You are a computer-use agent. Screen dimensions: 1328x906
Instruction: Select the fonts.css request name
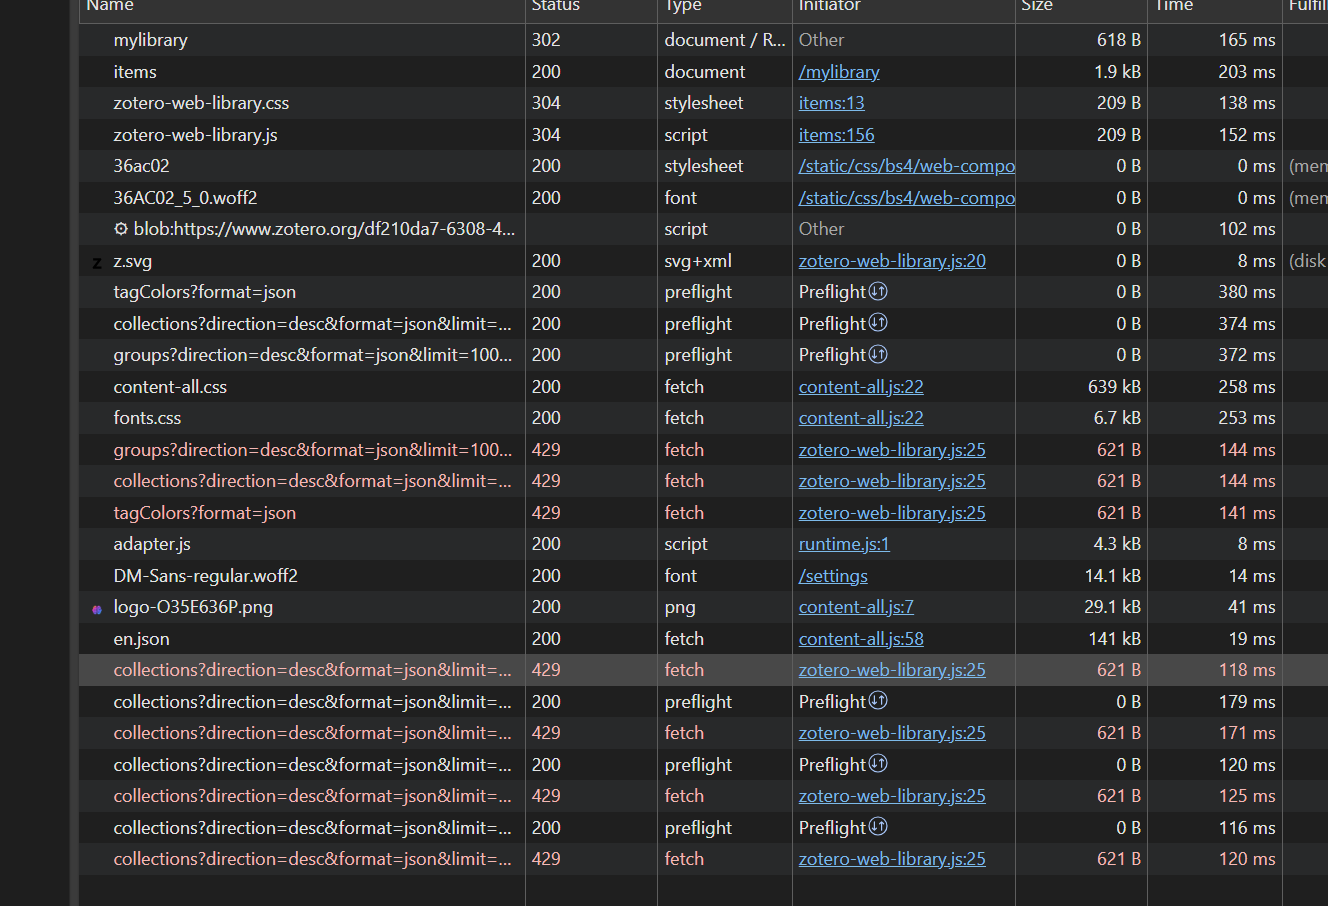tap(147, 418)
